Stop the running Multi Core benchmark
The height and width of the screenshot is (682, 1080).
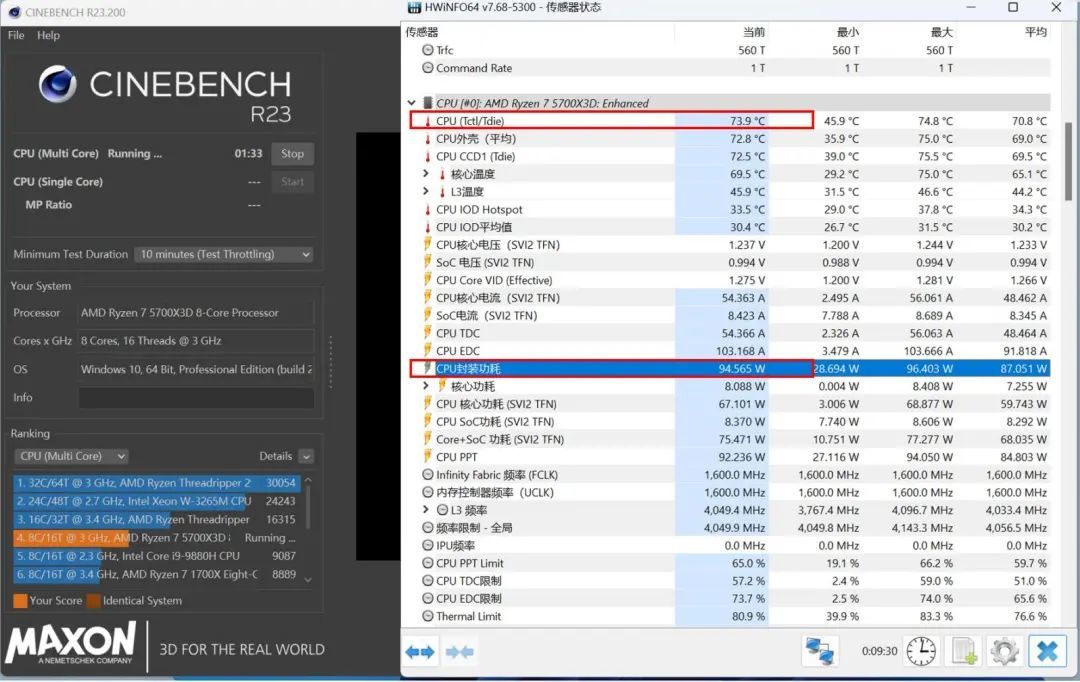pyautogui.click(x=292, y=153)
